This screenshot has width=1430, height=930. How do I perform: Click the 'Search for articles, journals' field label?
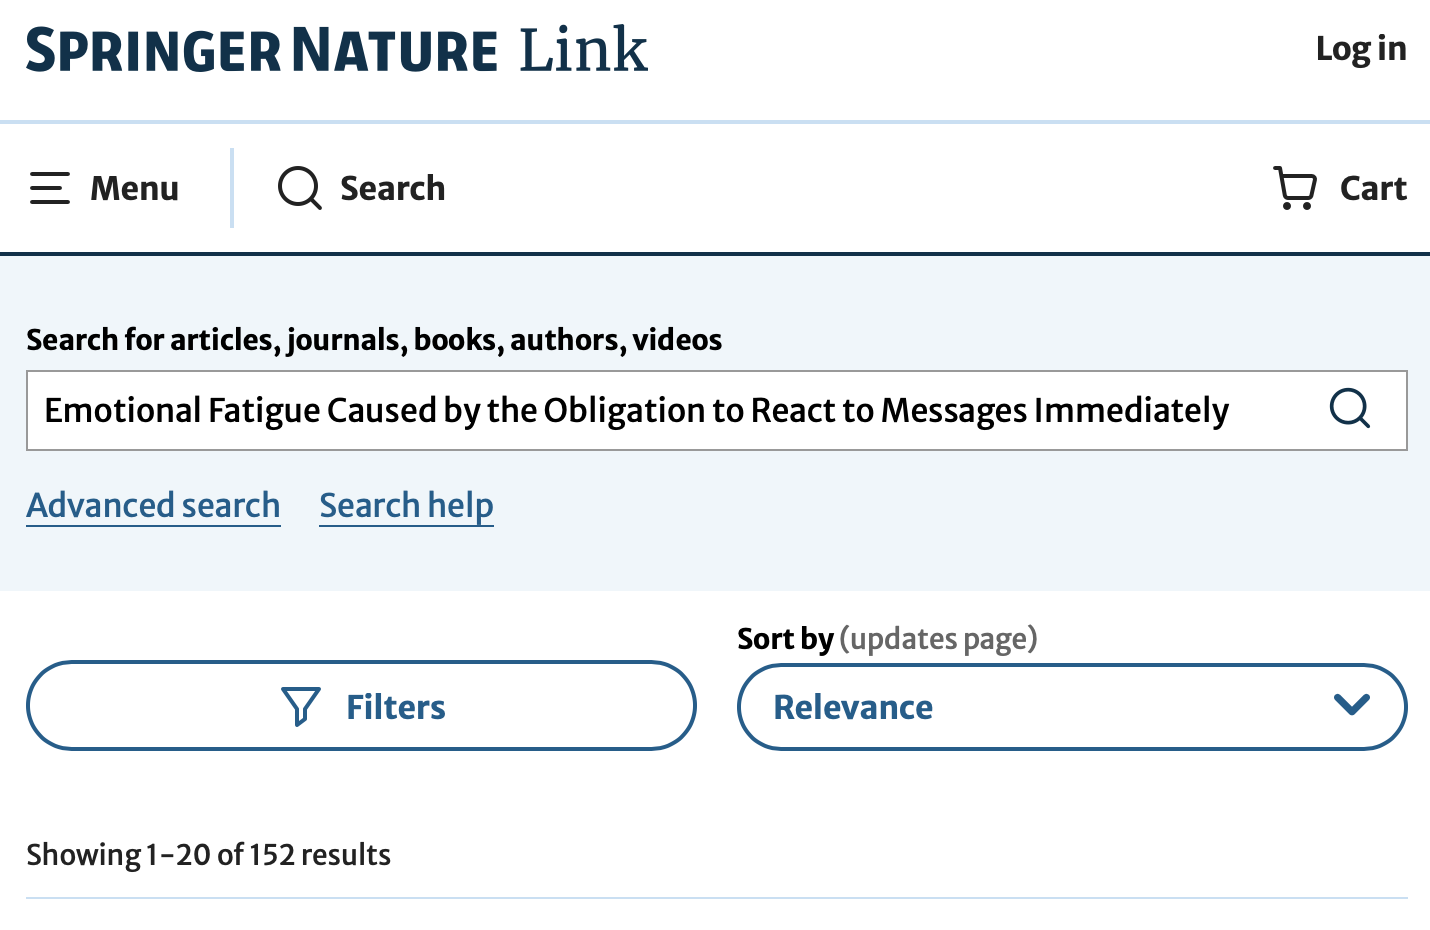tap(374, 340)
